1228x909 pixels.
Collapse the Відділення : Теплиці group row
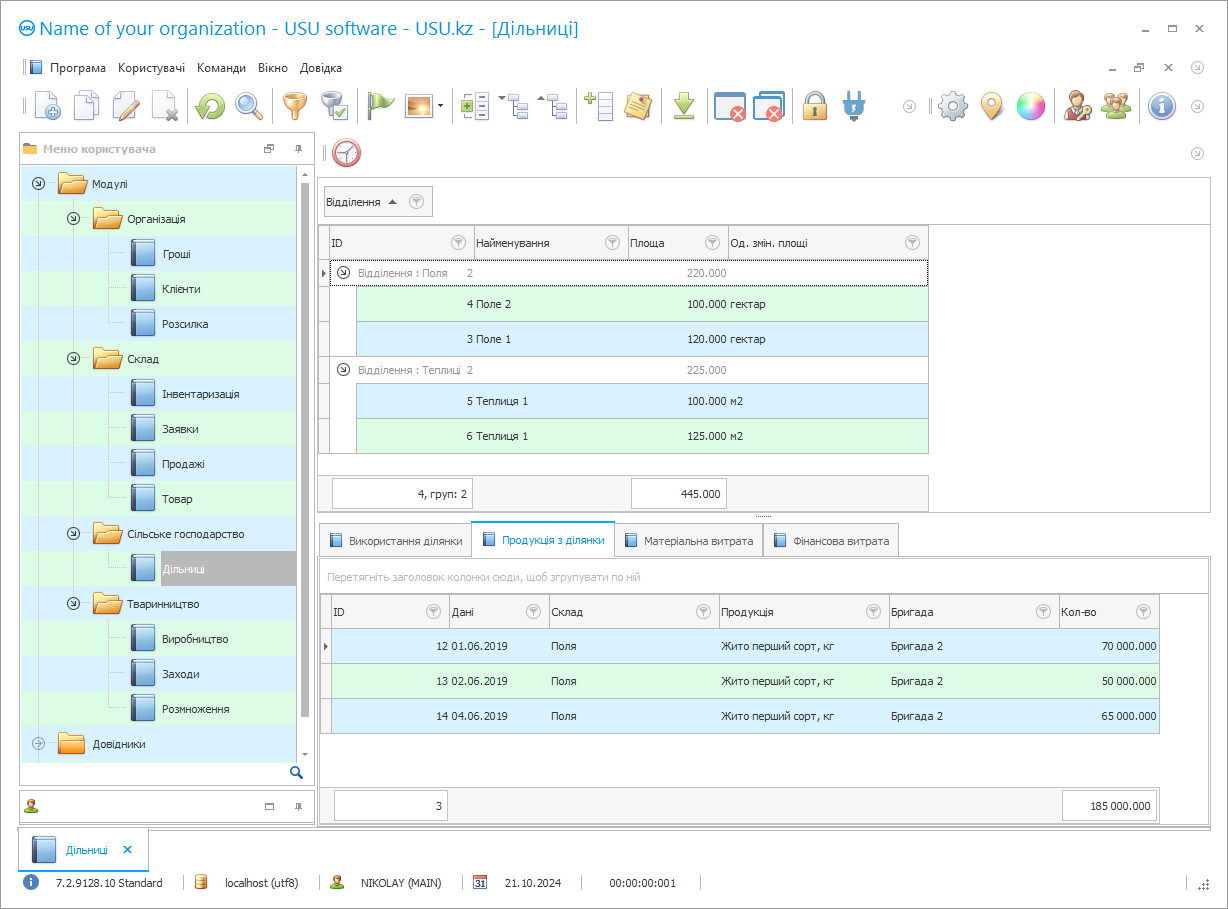click(x=343, y=370)
